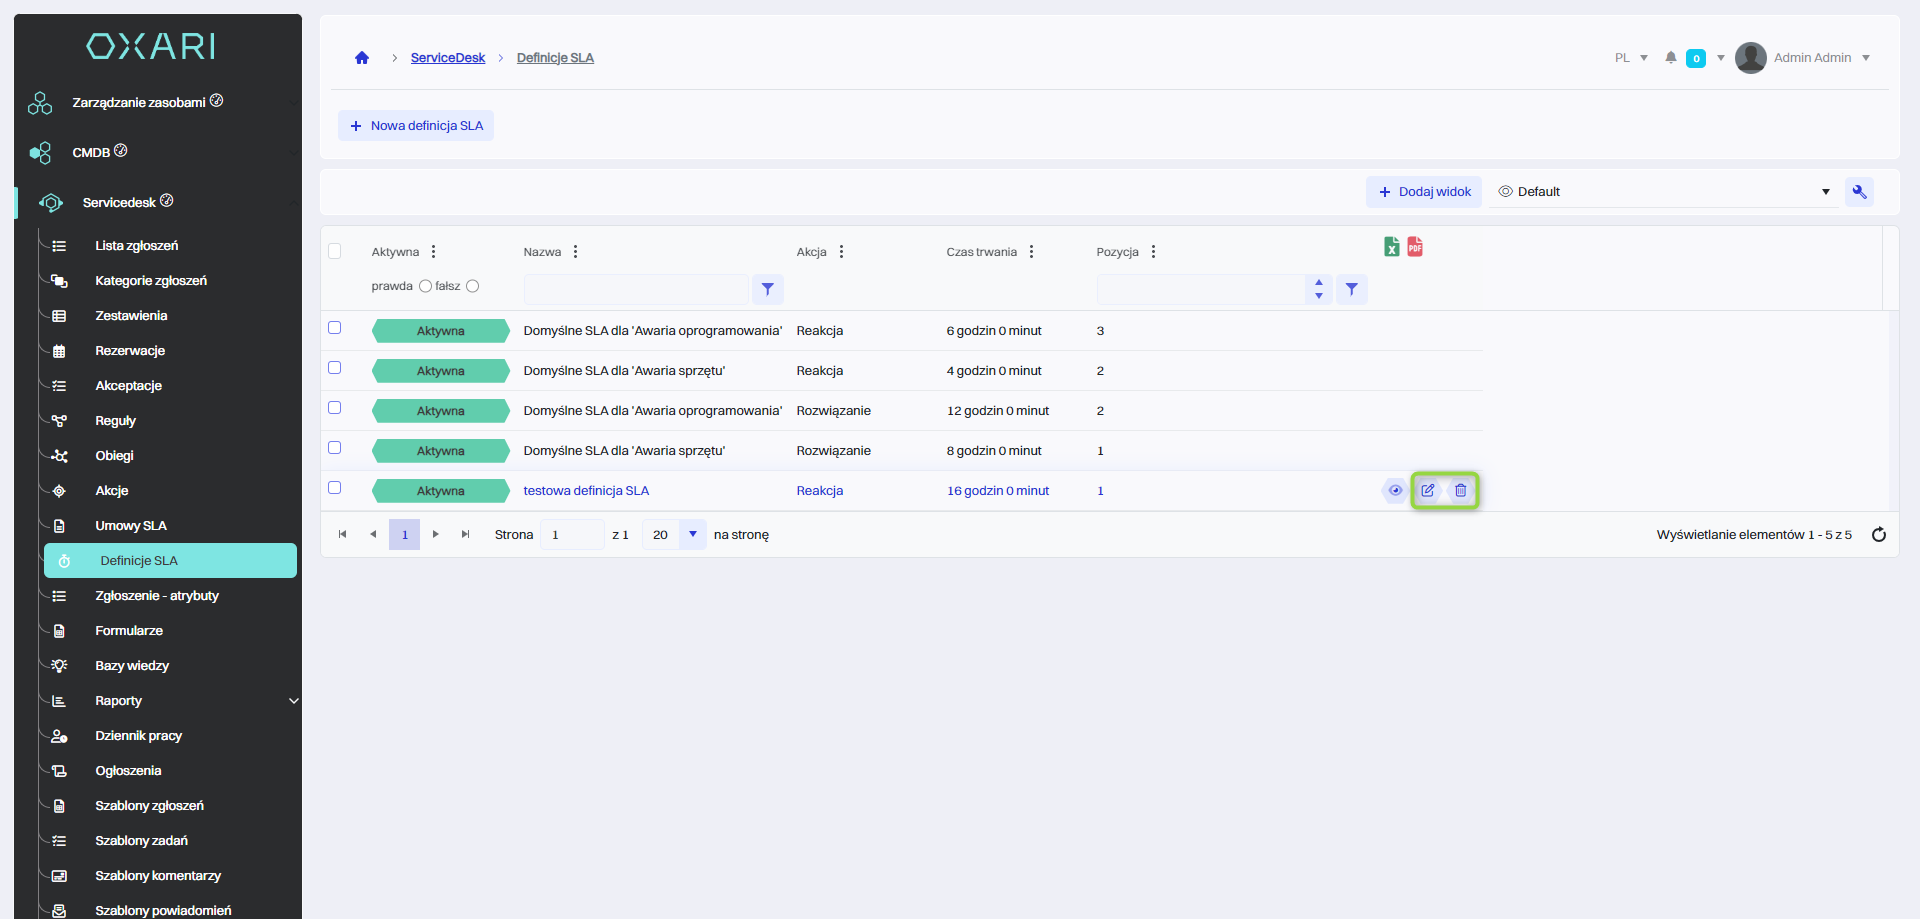
Task: Preview testowa definicja SLA with eye icon
Action: (1395, 491)
